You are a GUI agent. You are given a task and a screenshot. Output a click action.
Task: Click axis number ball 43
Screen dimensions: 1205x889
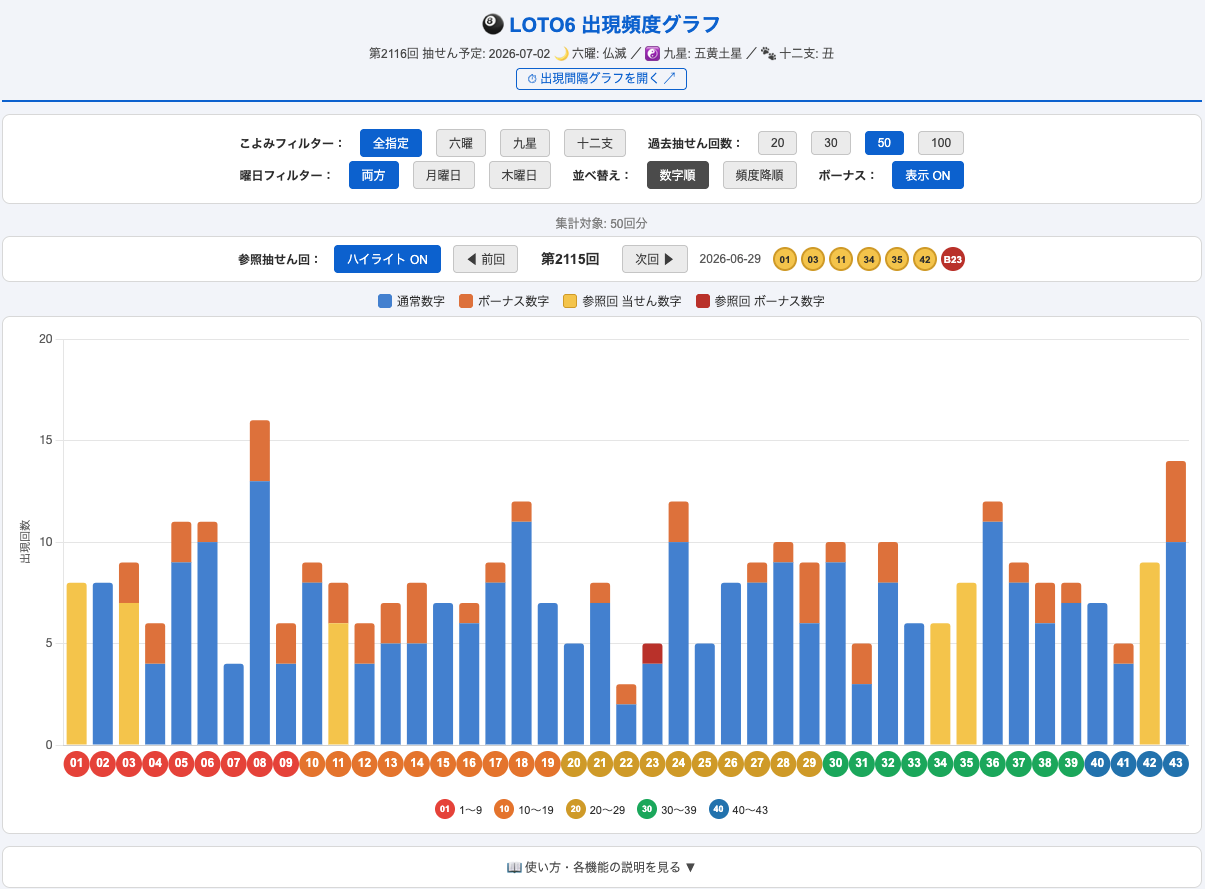pos(1176,764)
